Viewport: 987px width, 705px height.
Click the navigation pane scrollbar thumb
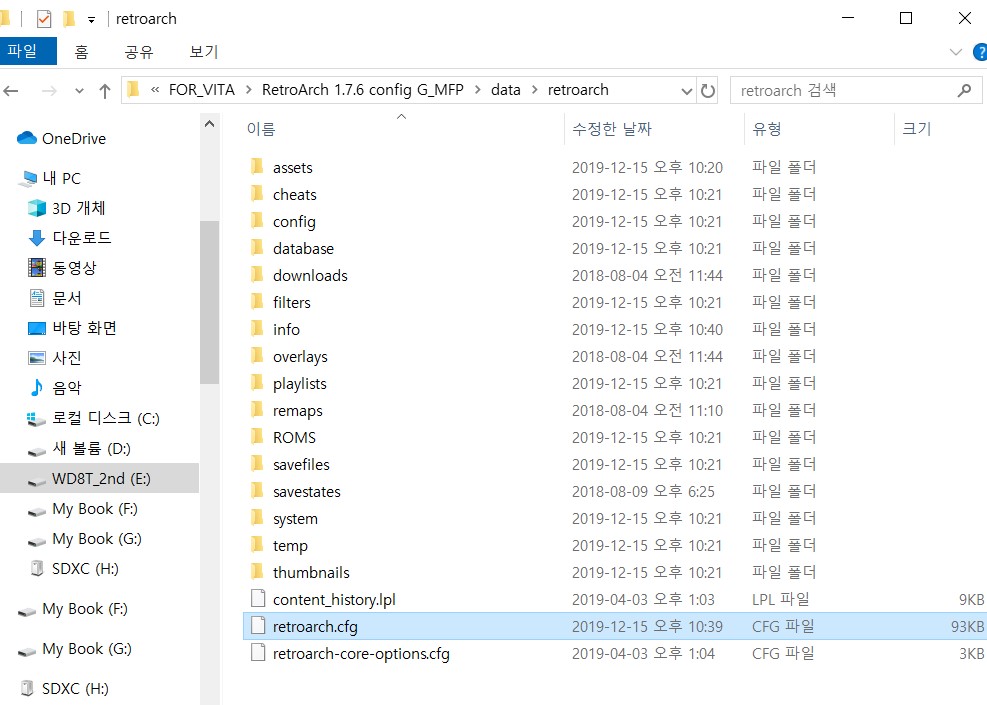210,302
